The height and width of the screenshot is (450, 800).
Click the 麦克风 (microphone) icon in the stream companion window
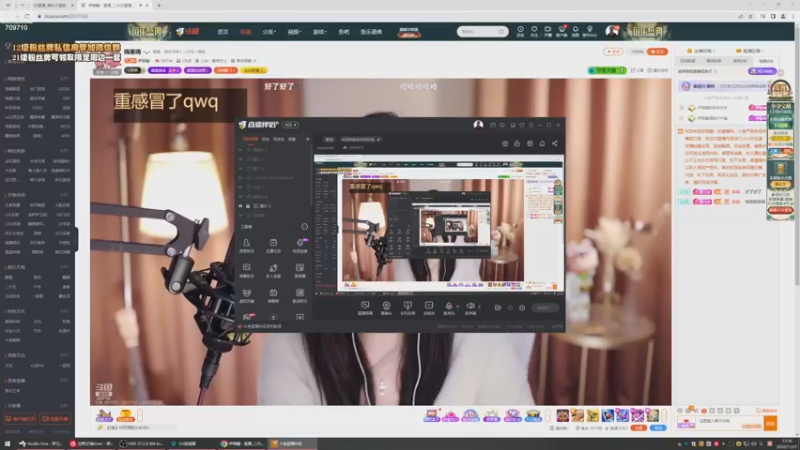pos(448,308)
